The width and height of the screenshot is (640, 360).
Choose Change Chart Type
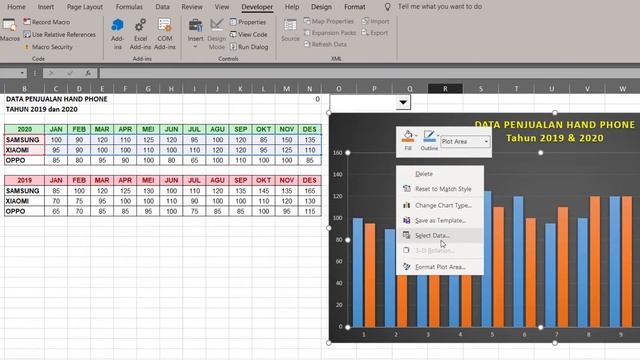point(440,205)
